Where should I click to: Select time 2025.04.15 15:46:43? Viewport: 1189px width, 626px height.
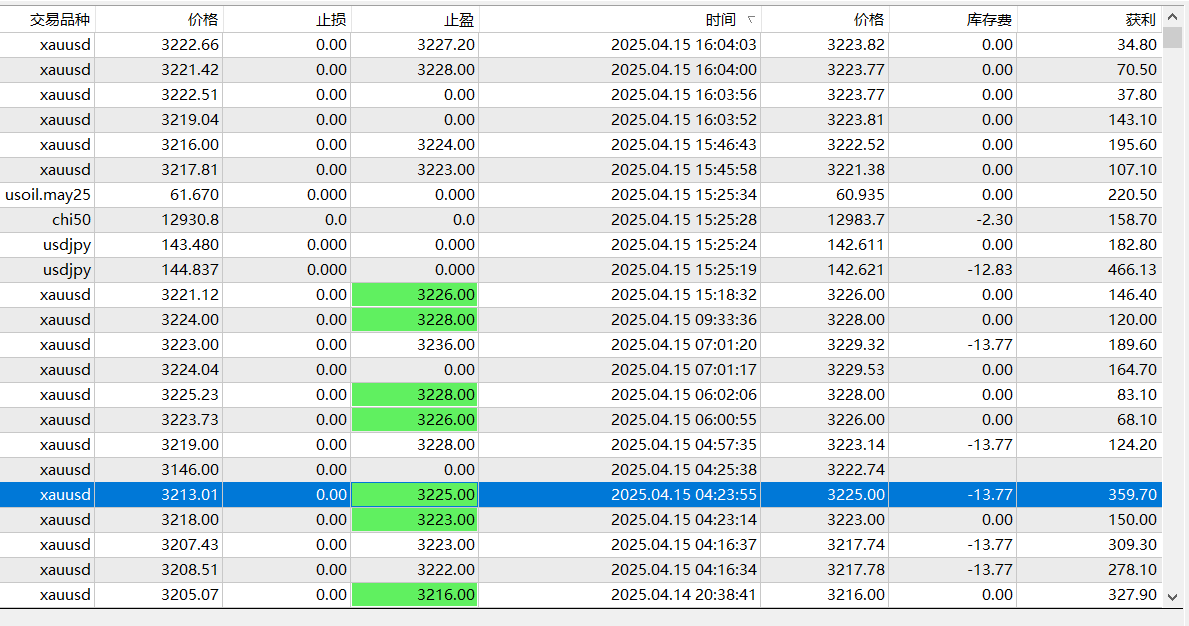point(683,145)
